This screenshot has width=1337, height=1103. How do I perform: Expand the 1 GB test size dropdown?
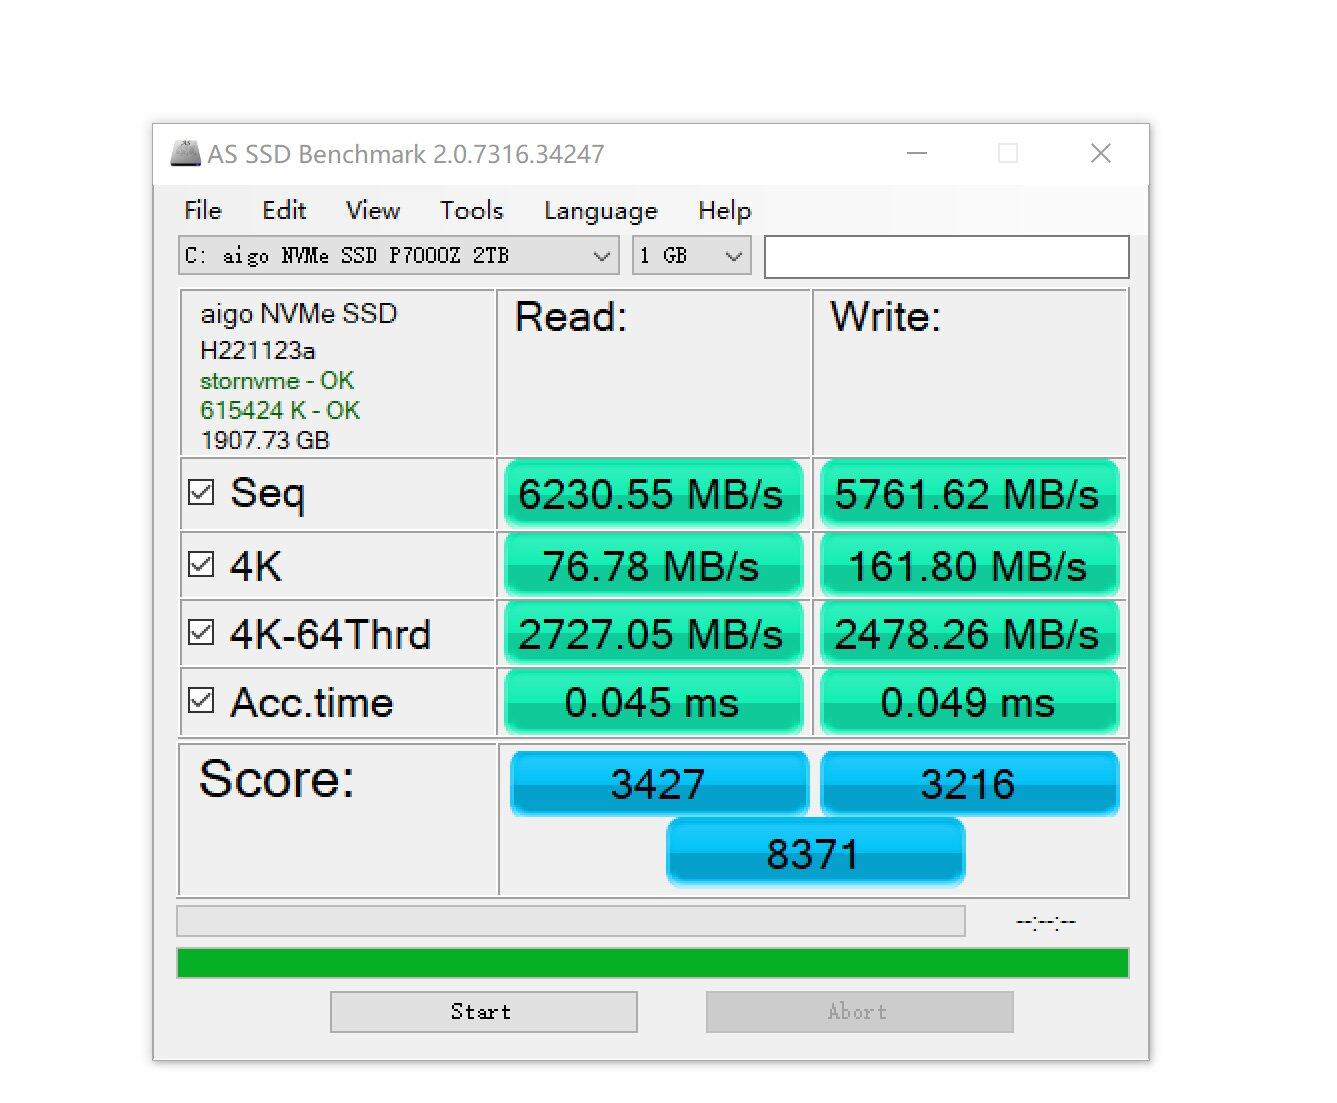click(x=692, y=256)
